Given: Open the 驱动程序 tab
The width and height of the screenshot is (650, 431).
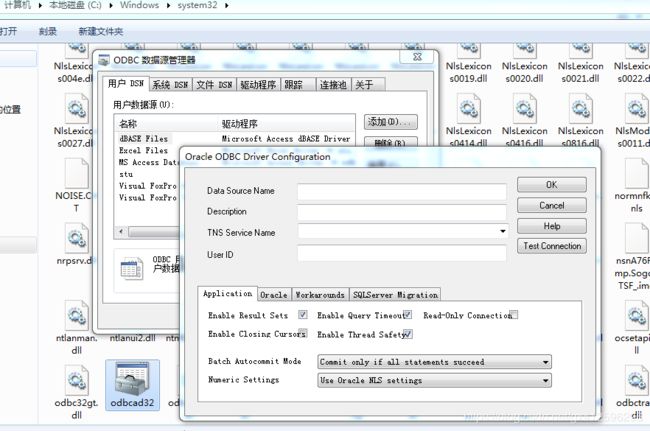Looking at the screenshot, I should [258, 85].
